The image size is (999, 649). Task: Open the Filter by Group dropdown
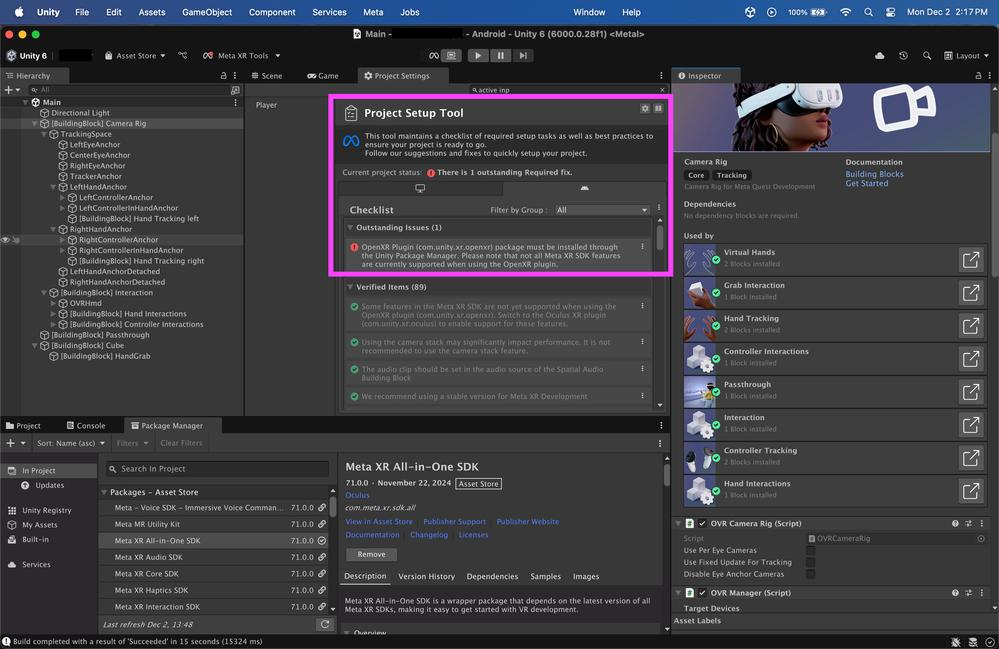601,210
